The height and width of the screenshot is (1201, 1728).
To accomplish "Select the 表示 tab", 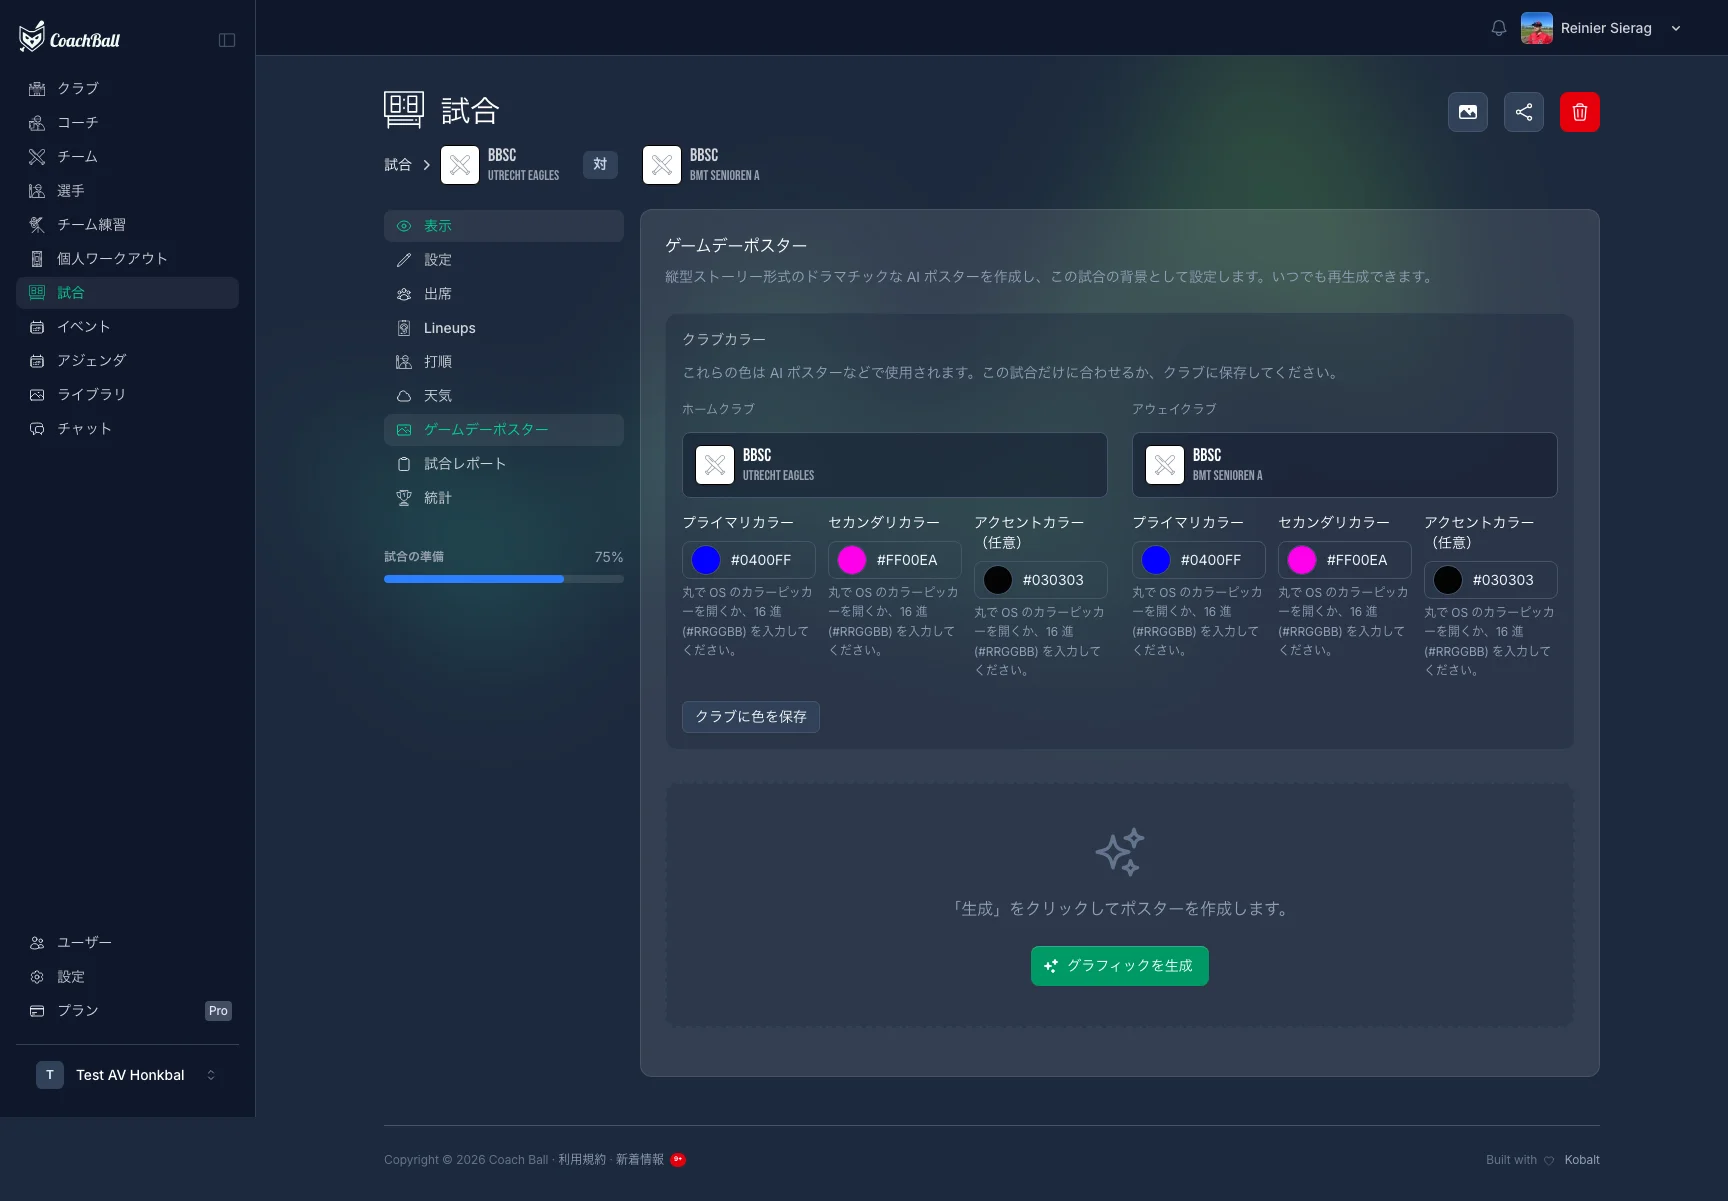I will 504,226.
